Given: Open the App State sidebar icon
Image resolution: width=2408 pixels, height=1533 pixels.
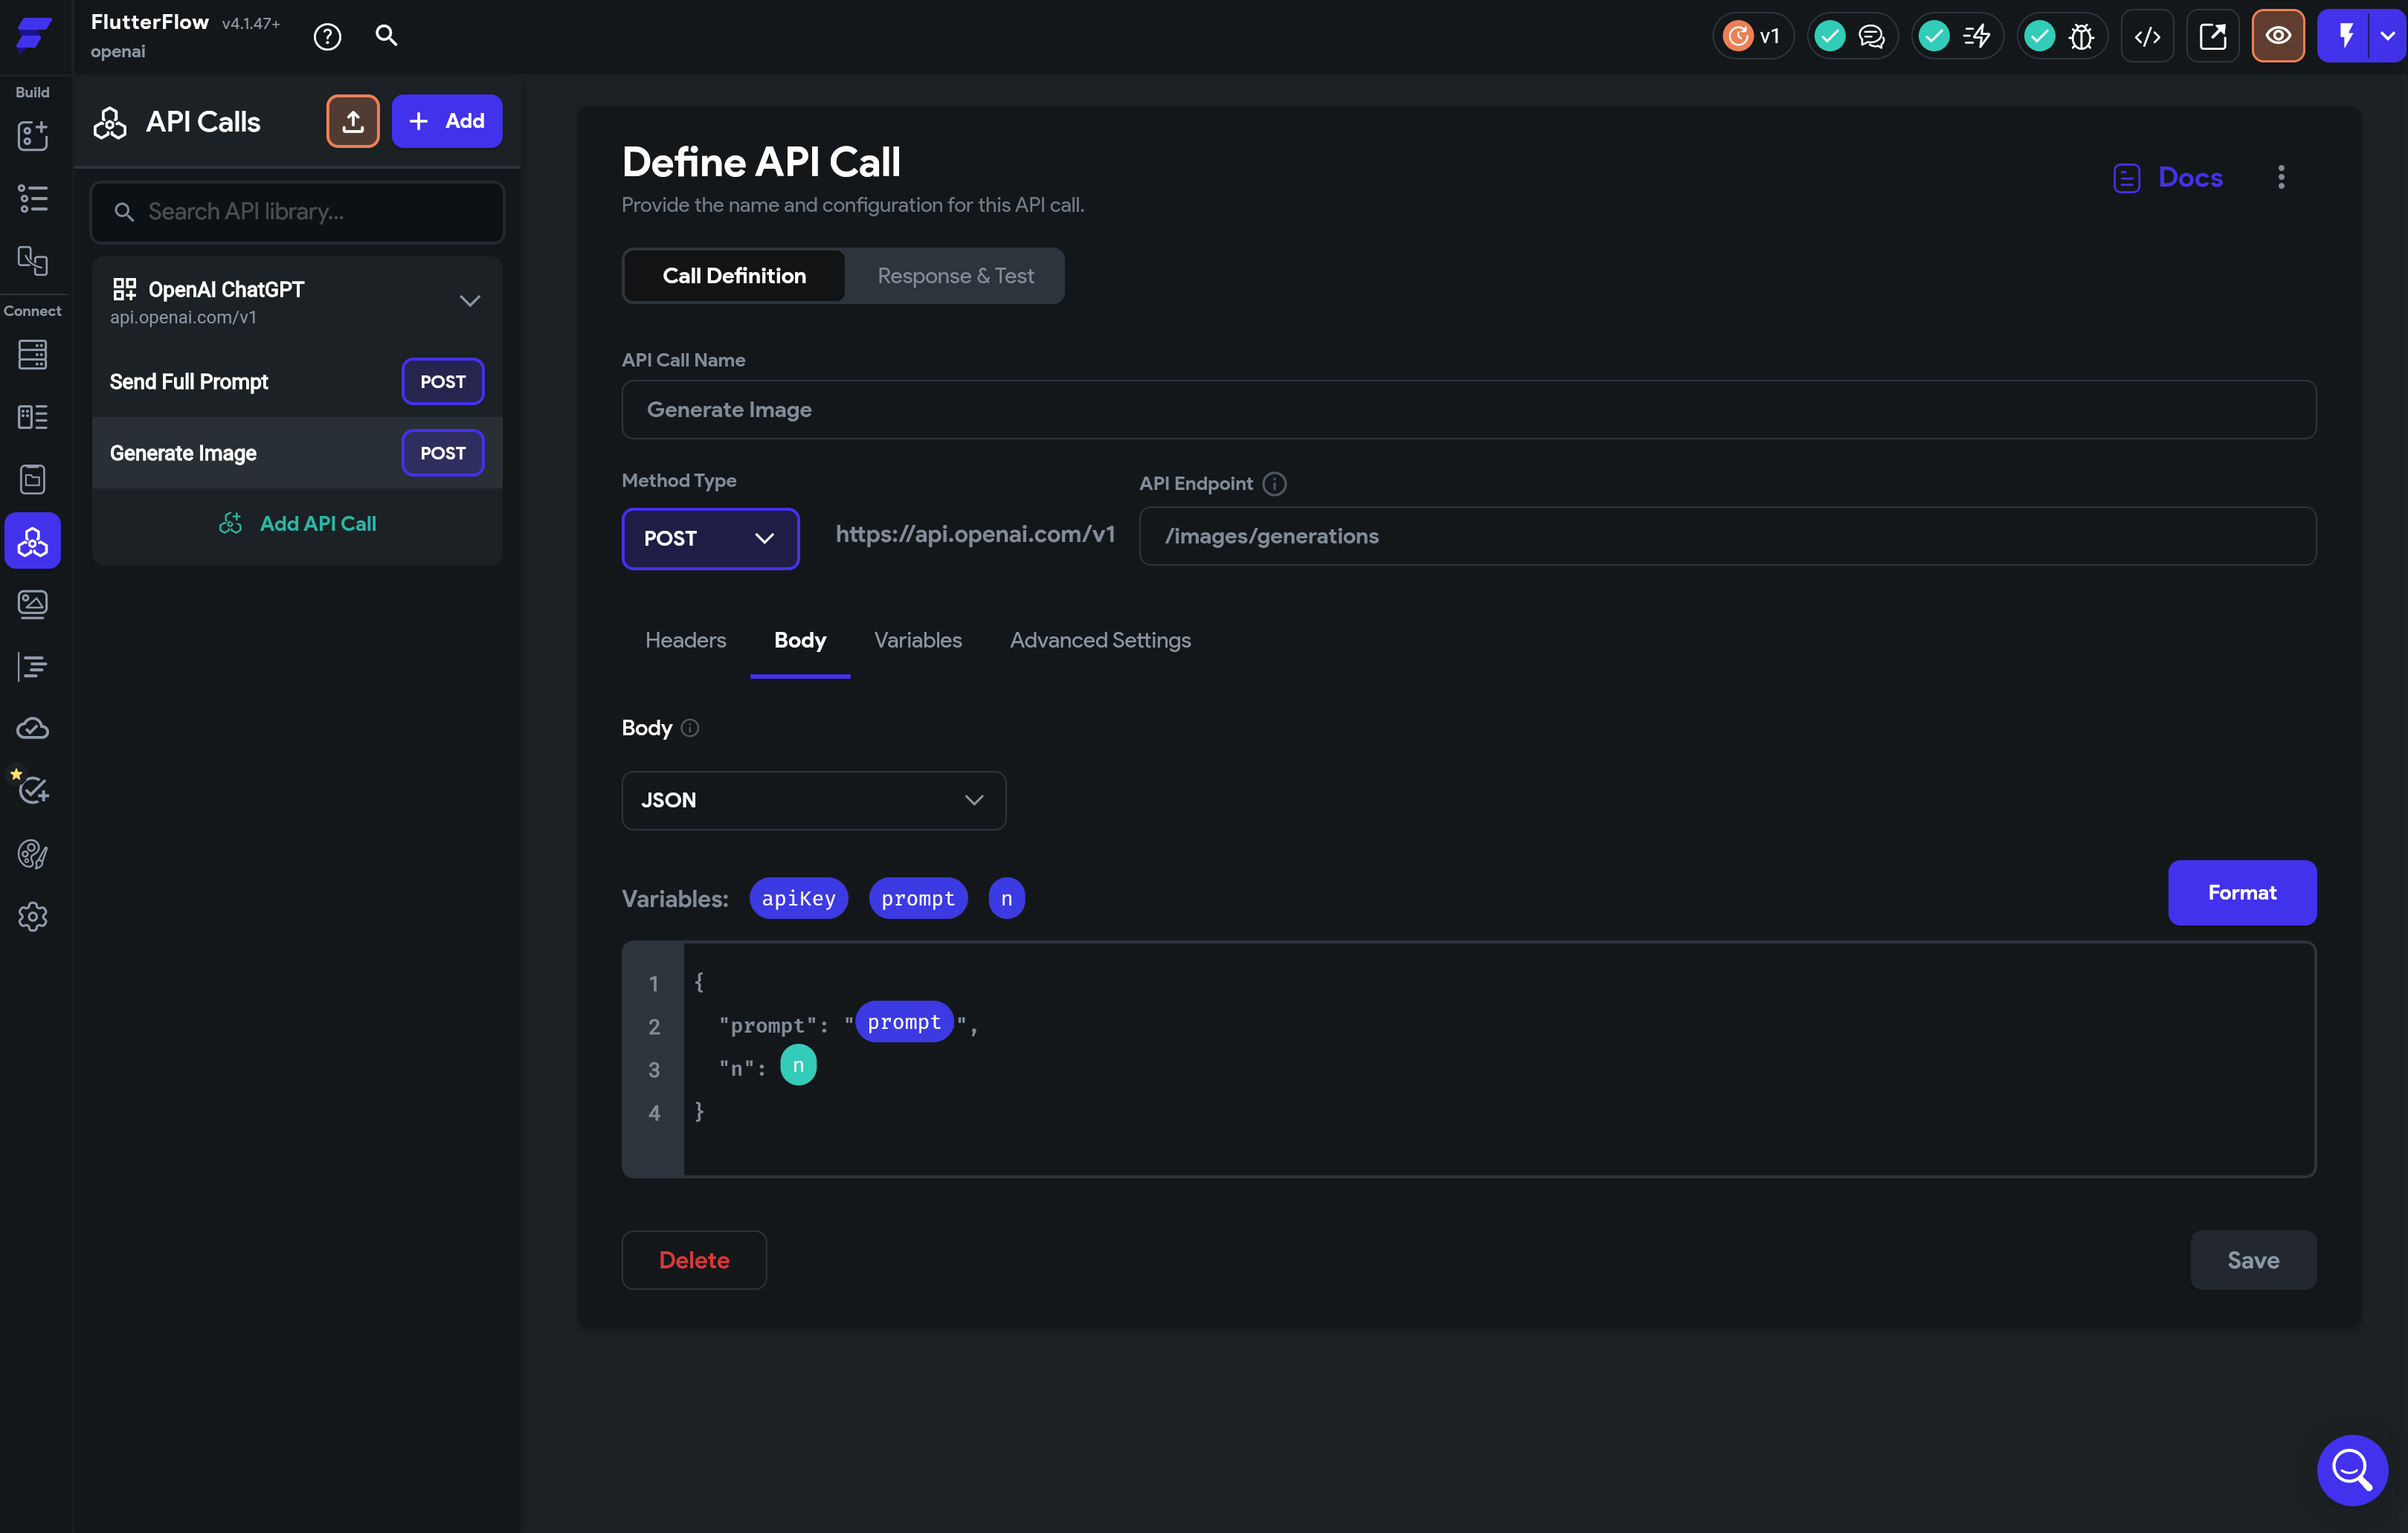Looking at the screenshot, I should click(33, 480).
